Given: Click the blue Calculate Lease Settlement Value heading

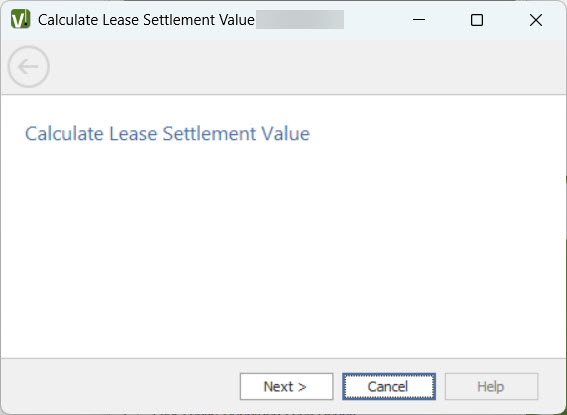Looking at the screenshot, I should tap(167, 133).
